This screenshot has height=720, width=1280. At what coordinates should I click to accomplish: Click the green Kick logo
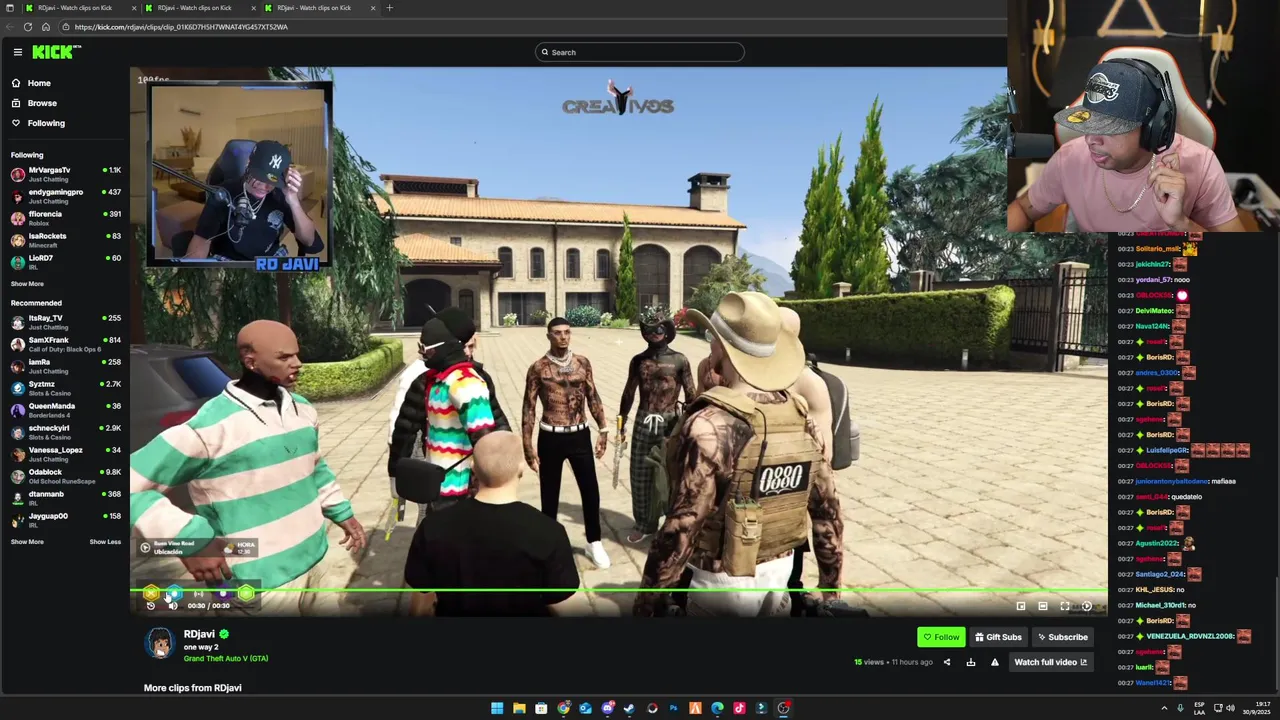[56, 52]
